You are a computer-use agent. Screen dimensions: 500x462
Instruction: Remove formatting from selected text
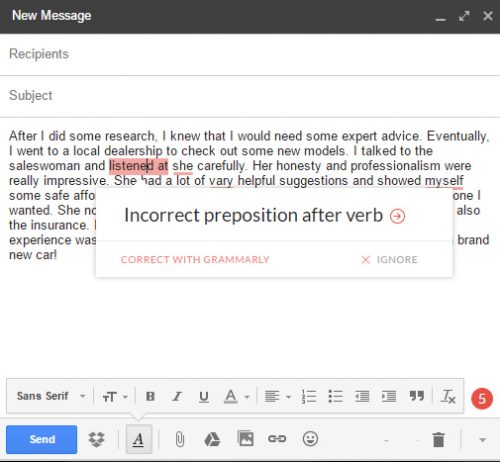point(448,396)
